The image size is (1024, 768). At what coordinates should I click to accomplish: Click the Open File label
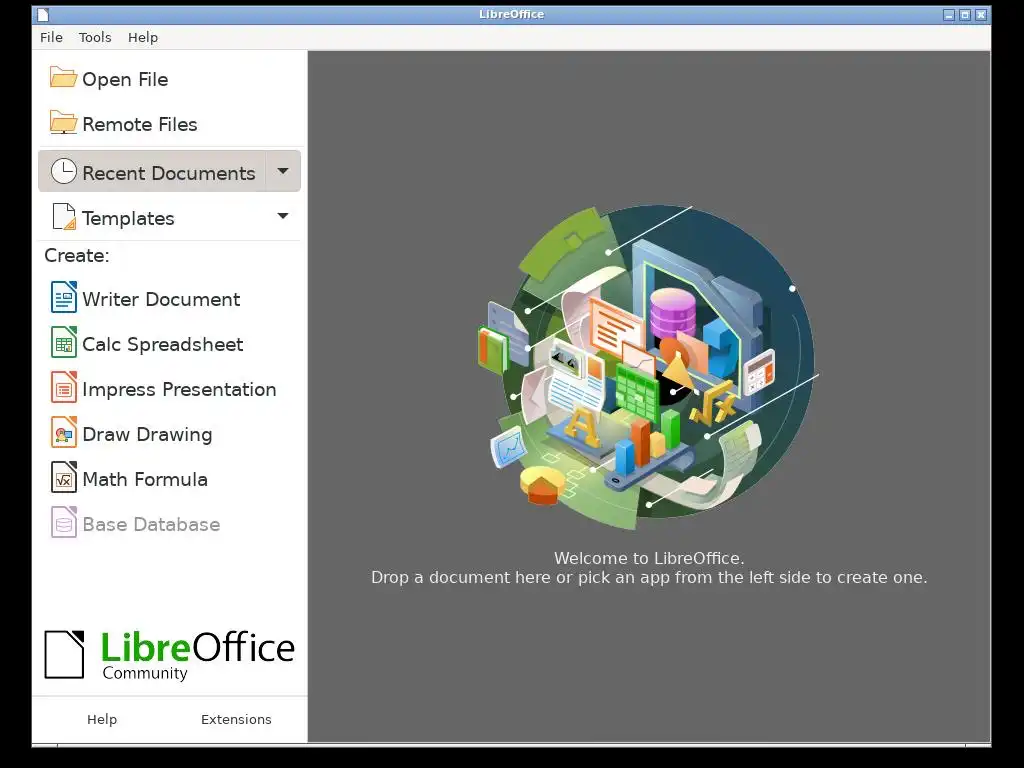pos(125,79)
